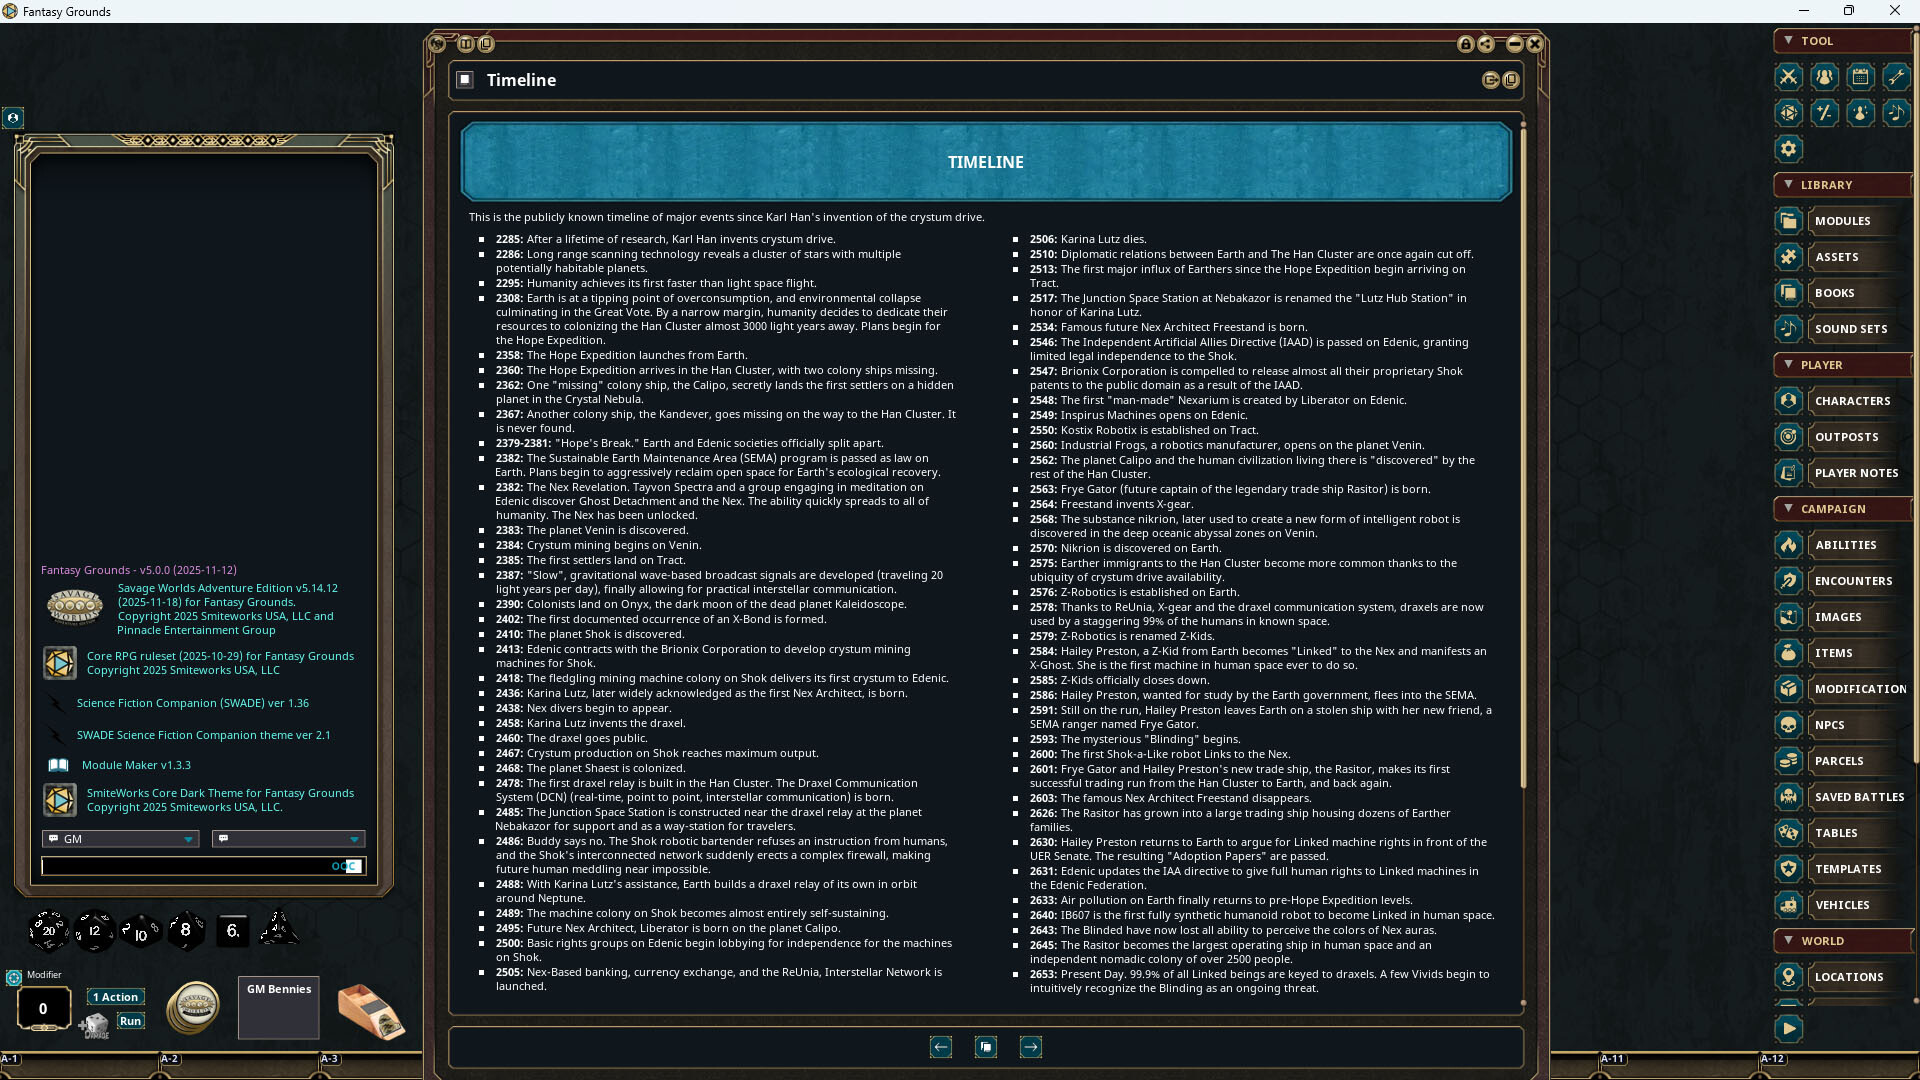Select hotkey tab A-2
Viewport: 1920px width, 1080px height.
pyautogui.click(x=170, y=1057)
